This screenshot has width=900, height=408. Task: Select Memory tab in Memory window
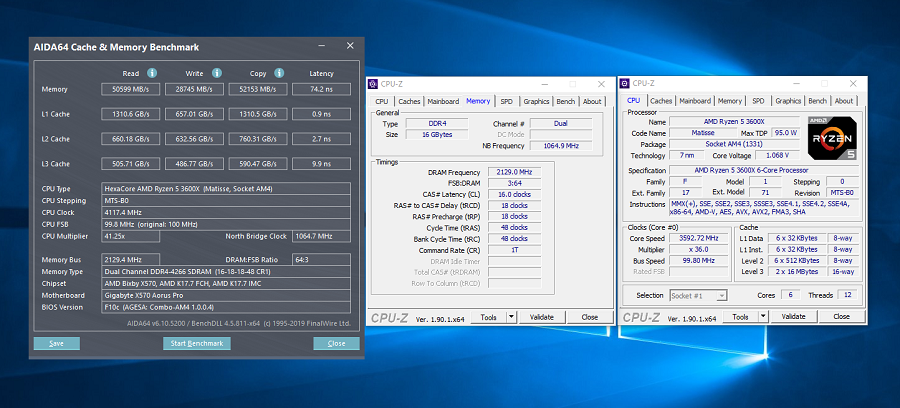(478, 101)
